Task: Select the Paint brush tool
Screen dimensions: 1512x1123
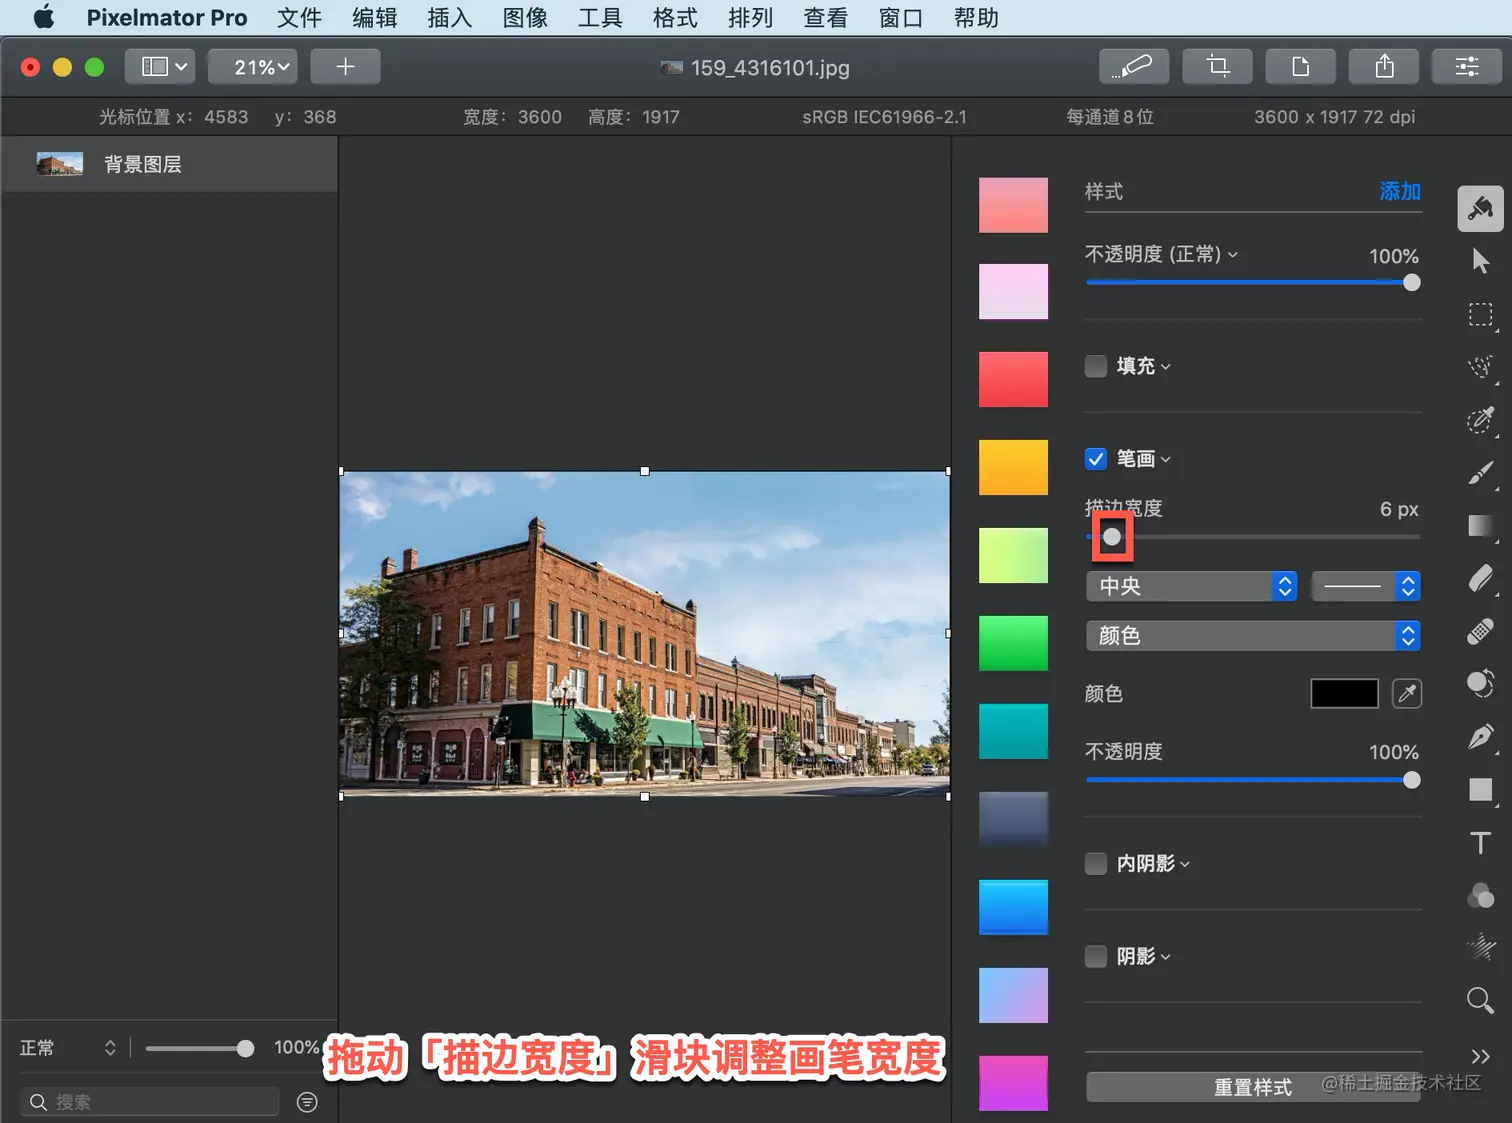Action: coord(1480,473)
